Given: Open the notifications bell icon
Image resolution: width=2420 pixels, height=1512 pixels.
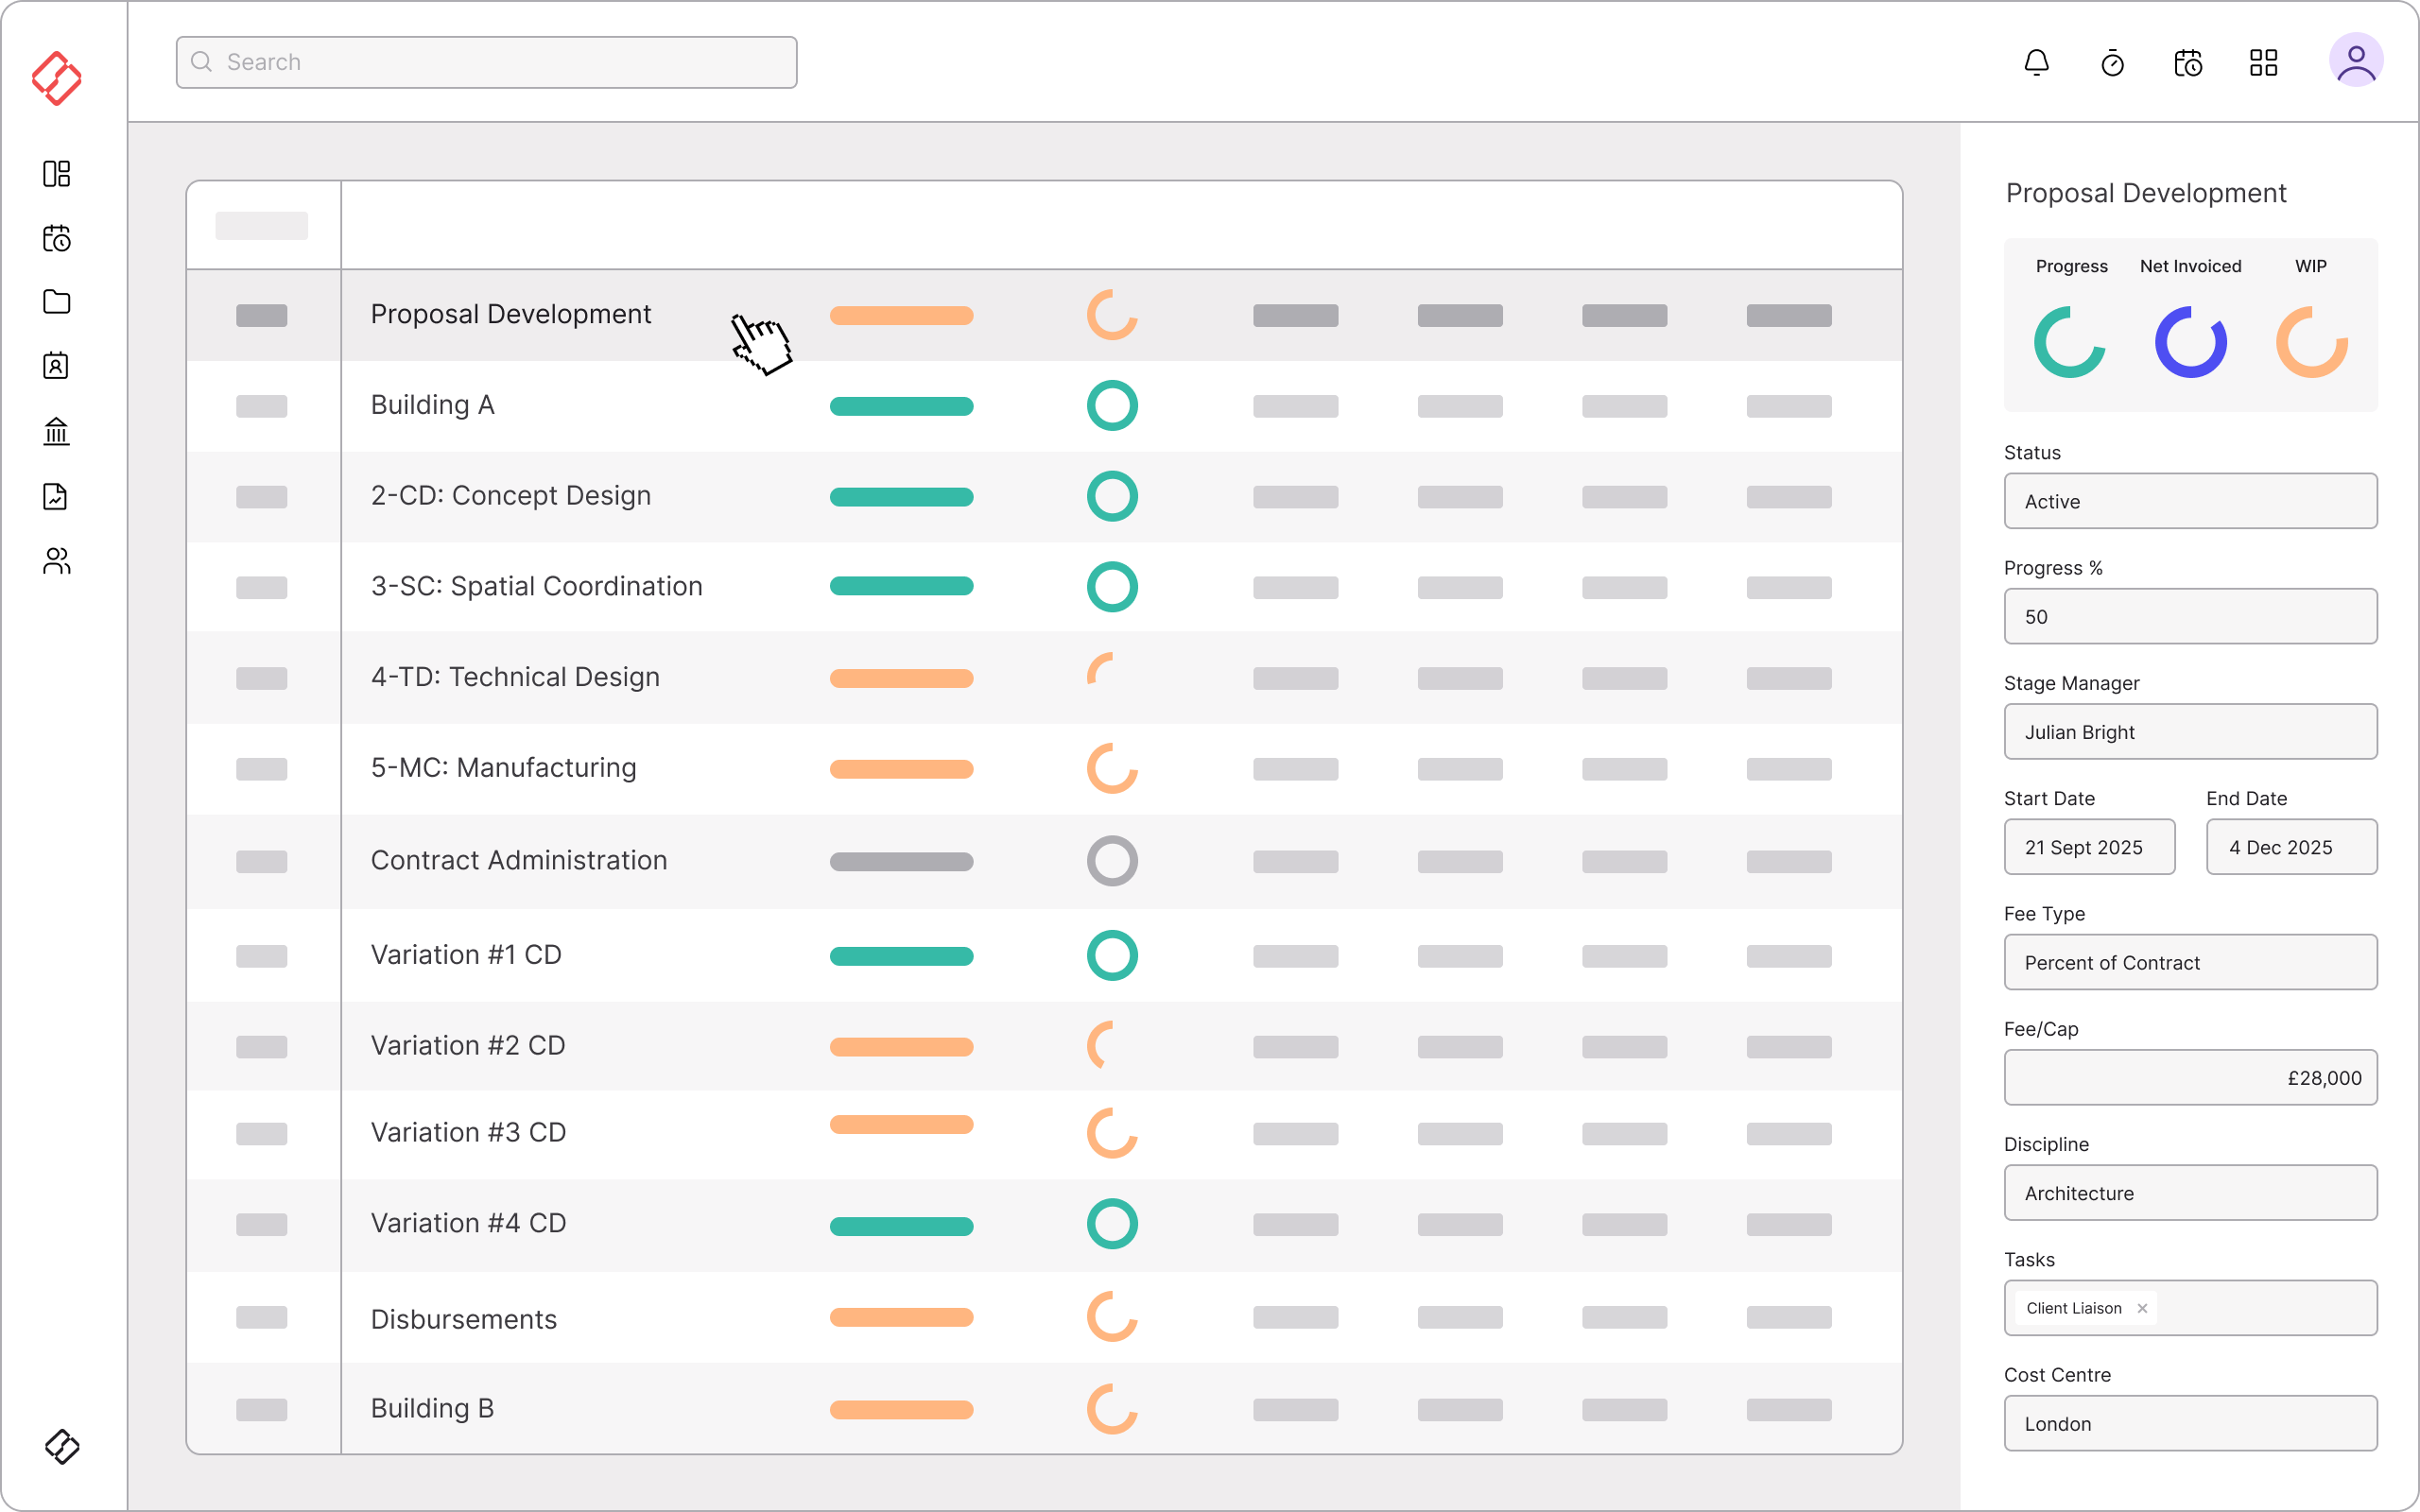Looking at the screenshot, I should 2036,63.
